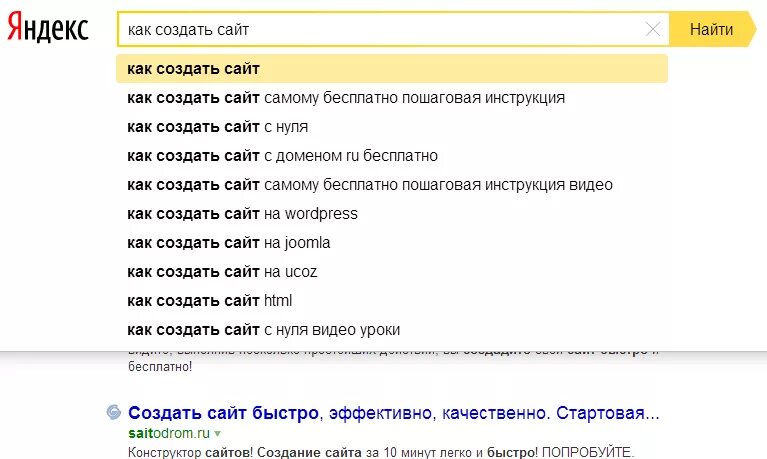Select the highlighted suggestion 'как создать сайт'
Screen dimensions: 767x459
(x=392, y=69)
